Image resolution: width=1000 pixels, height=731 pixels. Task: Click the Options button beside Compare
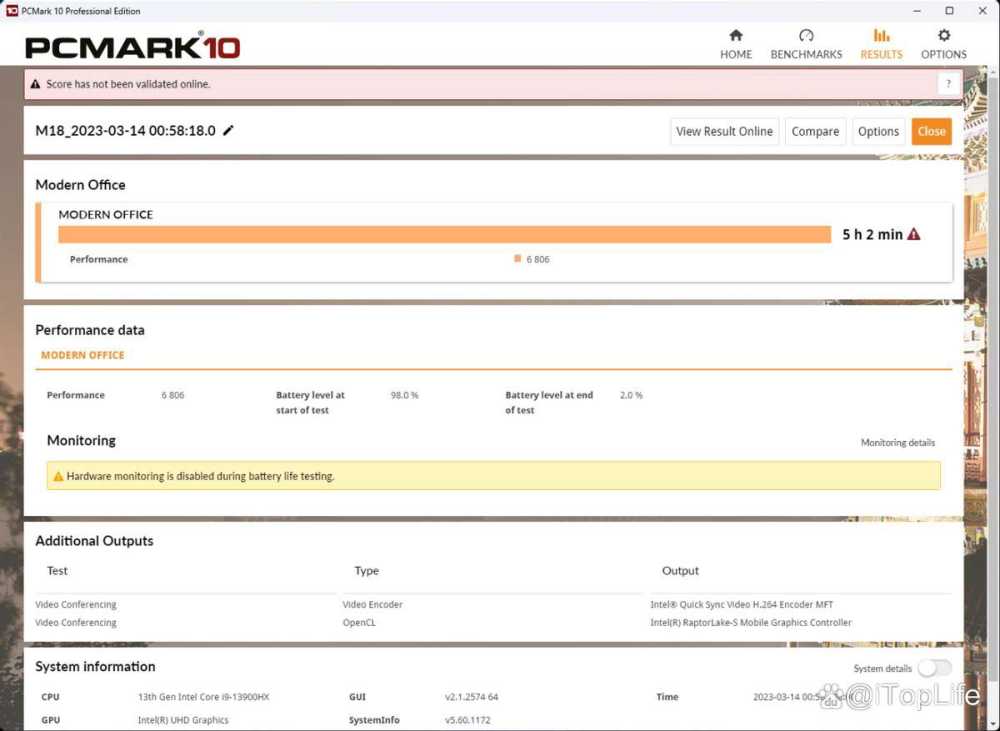pyautogui.click(x=878, y=131)
